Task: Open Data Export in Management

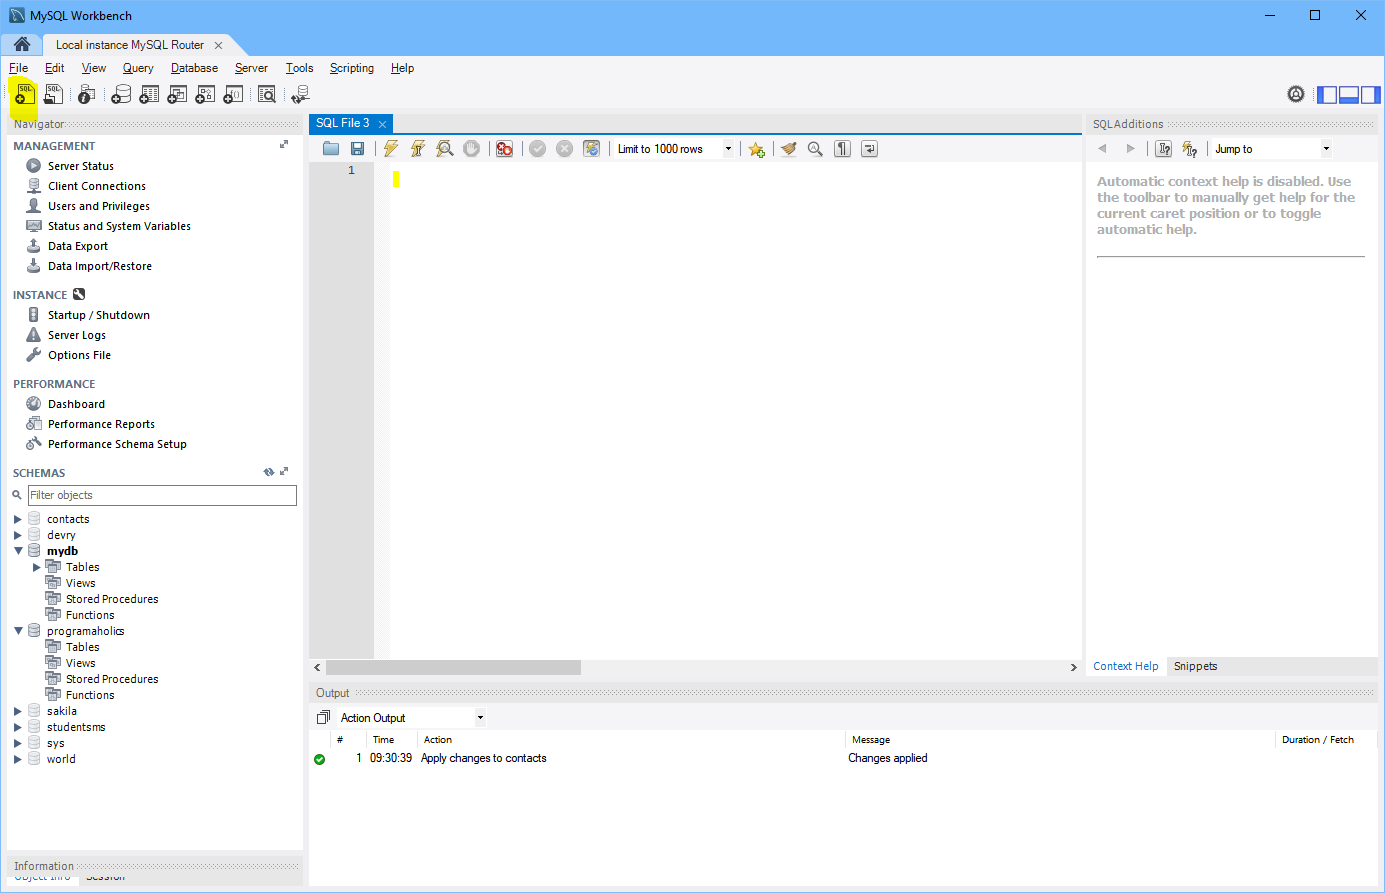Action: 77,246
